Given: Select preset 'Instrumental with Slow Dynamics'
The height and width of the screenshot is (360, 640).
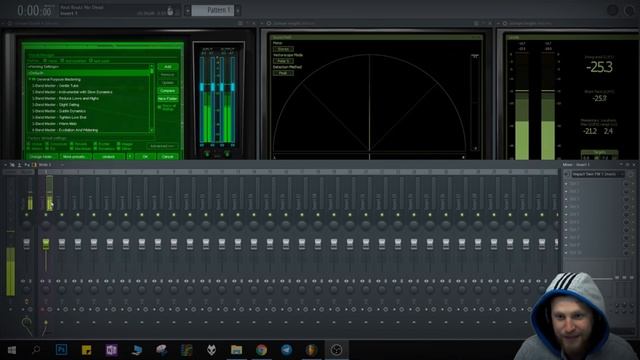Looking at the screenshot, I should [x=72, y=92].
